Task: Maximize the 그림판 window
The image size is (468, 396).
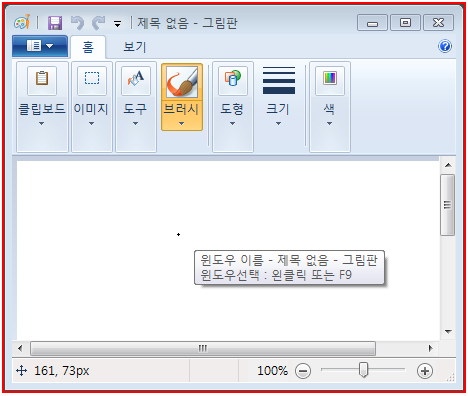Action: tap(405, 23)
